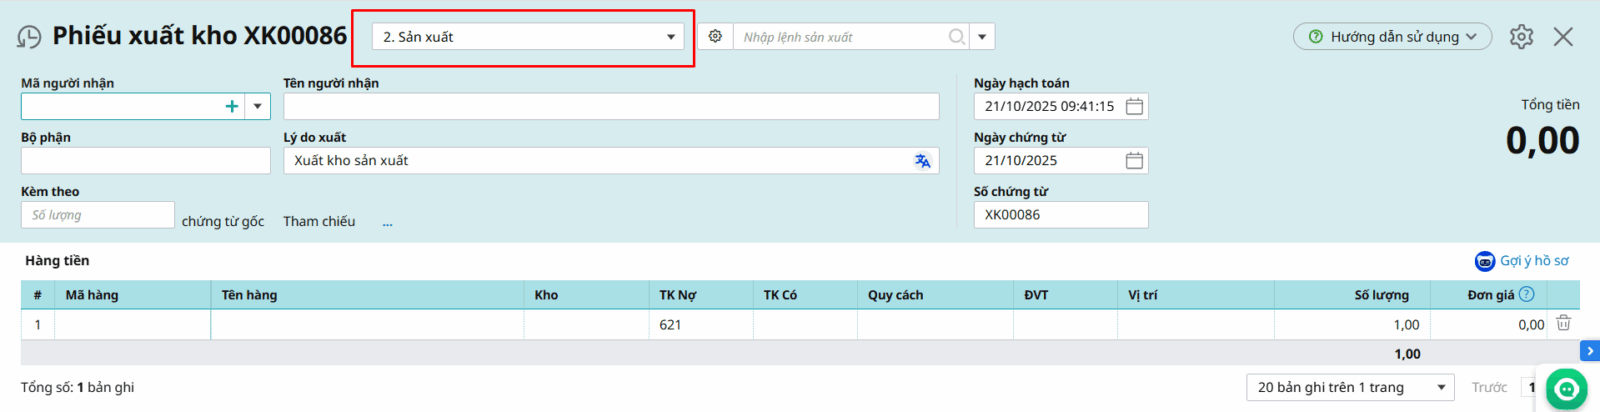The height and width of the screenshot is (412, 1600).
Task: Expand the '2. Sản xuất' type dropdown
Action: coord(670,37)
